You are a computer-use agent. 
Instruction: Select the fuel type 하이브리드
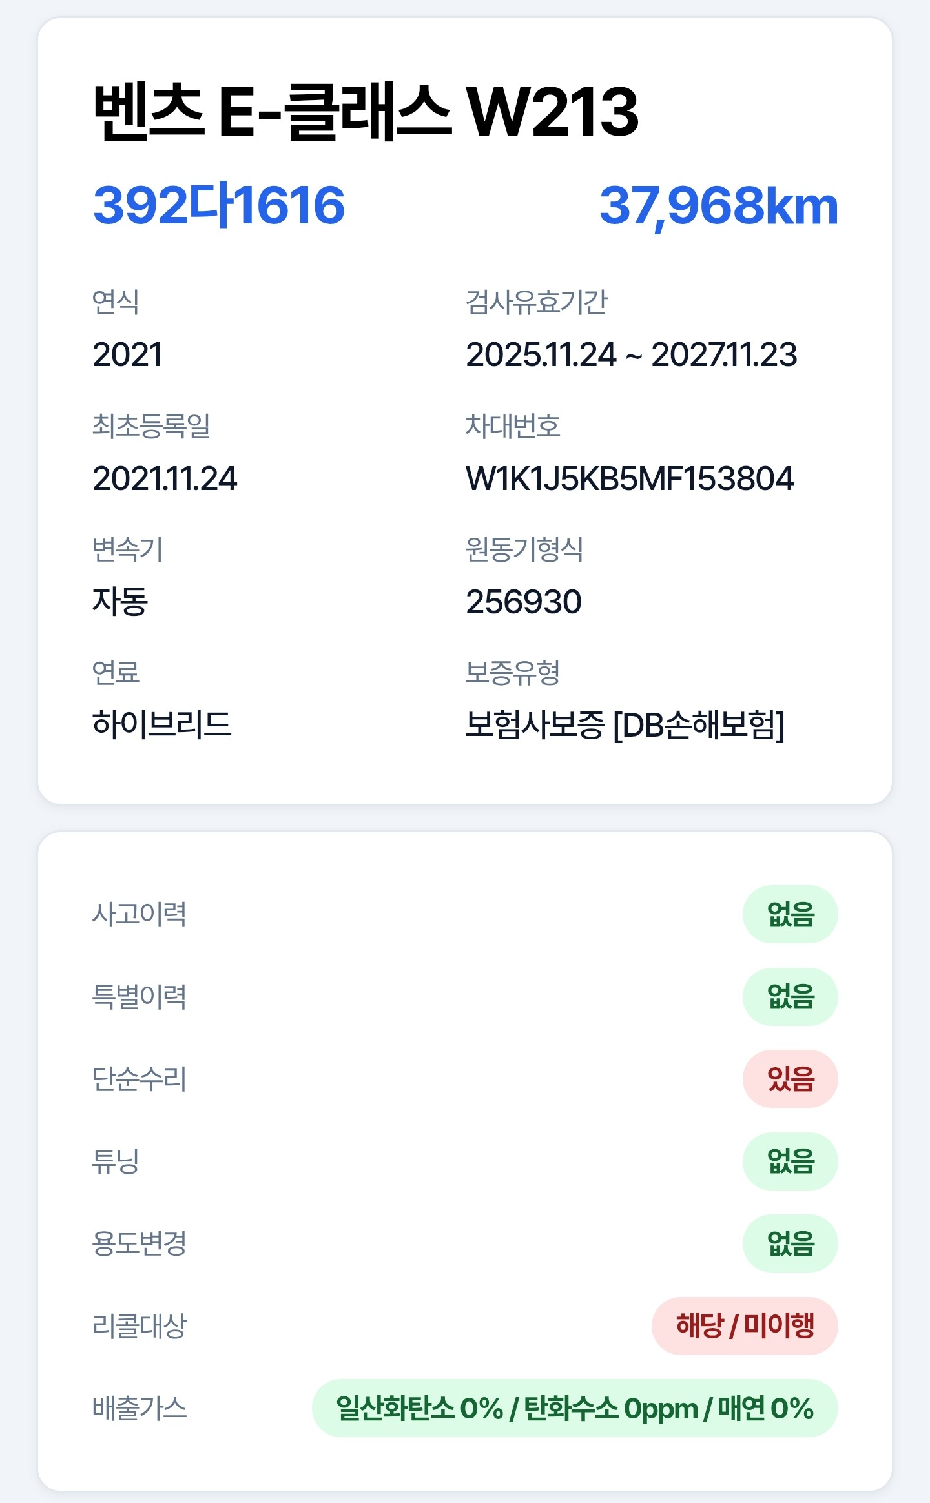[162, 724]
